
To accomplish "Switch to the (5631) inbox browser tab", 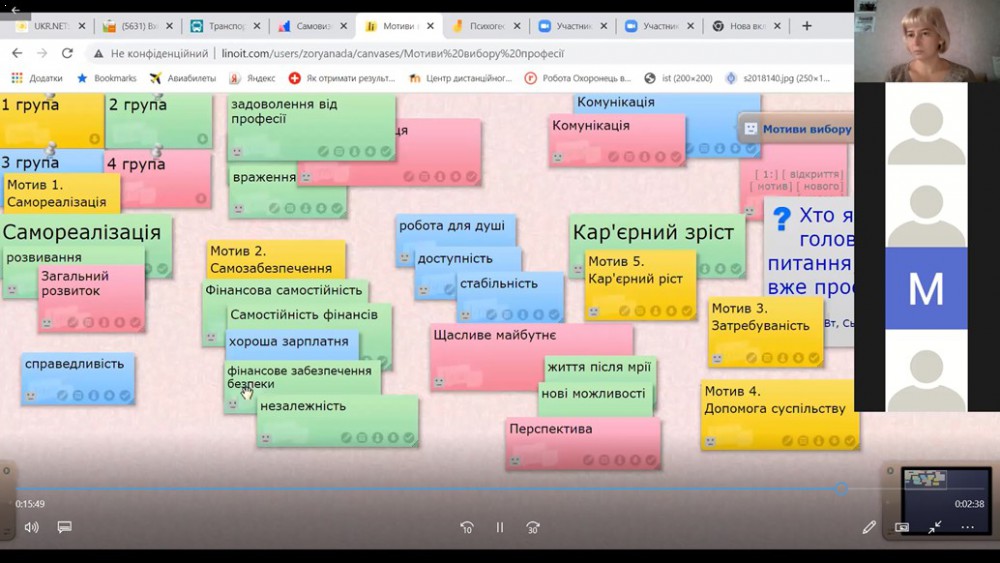I will point(138,26).
